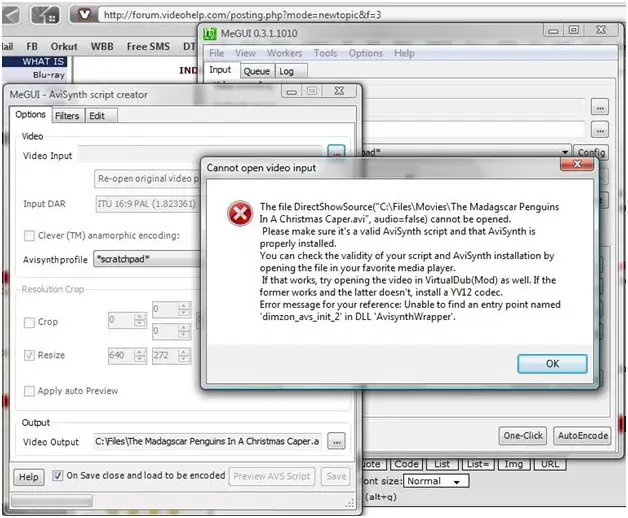Screen dimensions: 628x518
Task: Open the profile dropdown arrow beside Config
Action: click(x=565, y=152)
